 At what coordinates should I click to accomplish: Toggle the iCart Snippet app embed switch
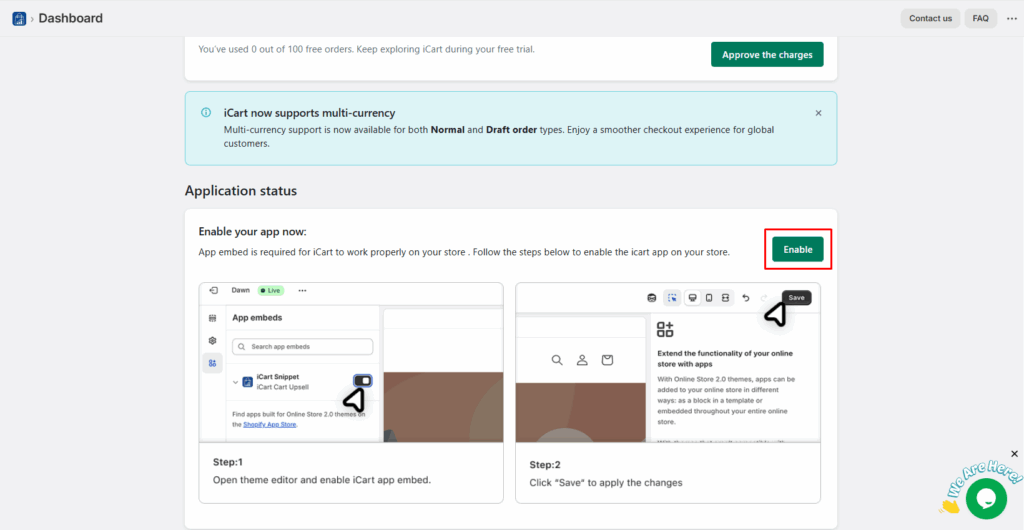click(363, 381)
